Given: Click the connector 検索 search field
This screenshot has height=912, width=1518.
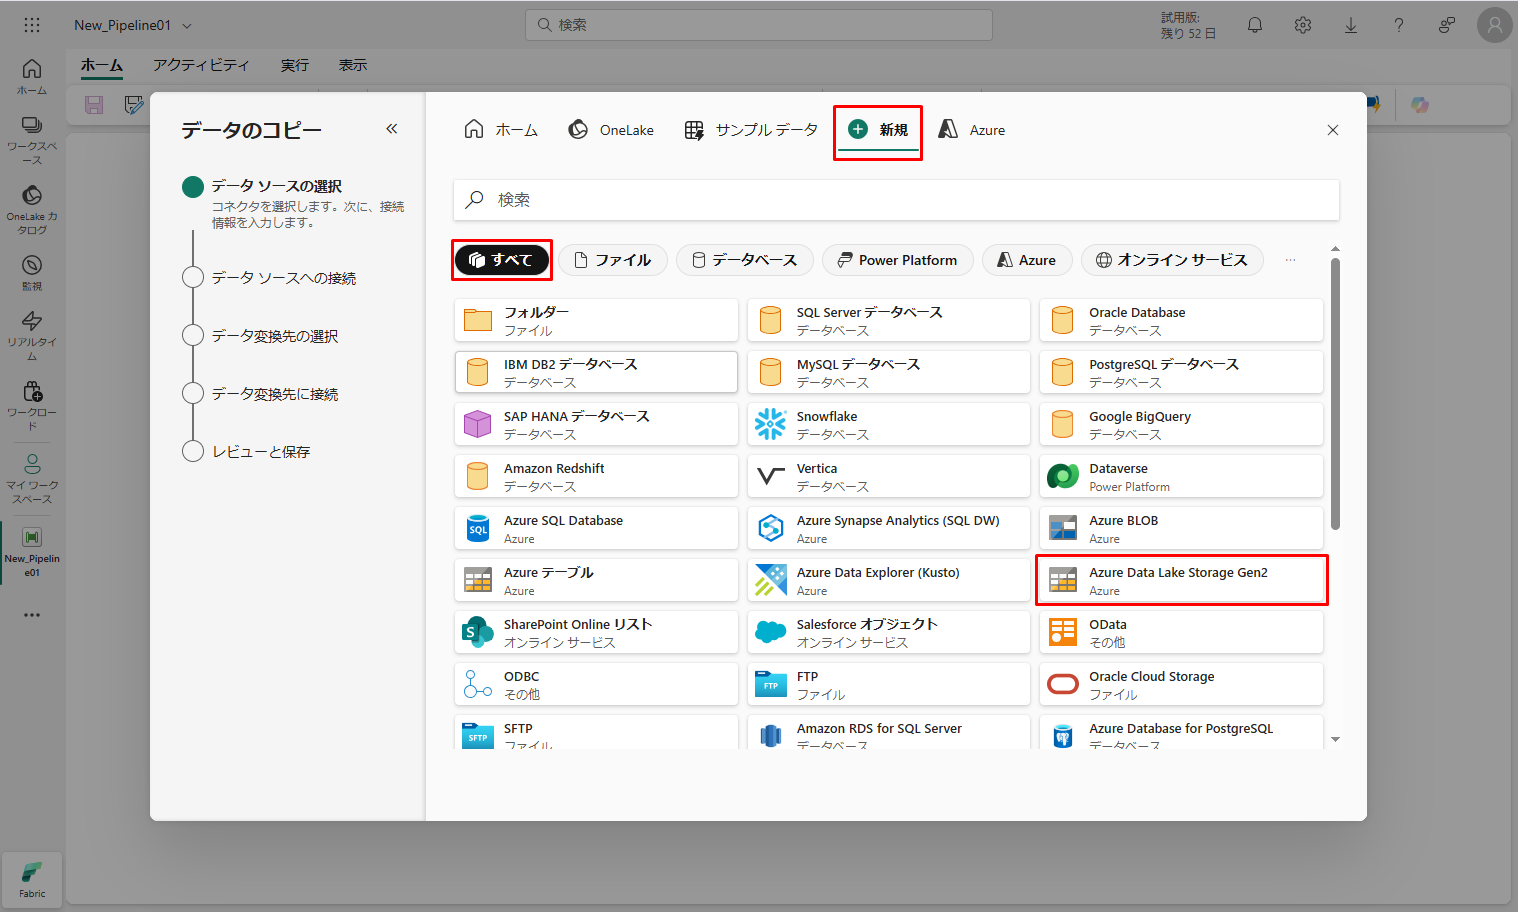Looking at the screenshot, I should coord(895,200).
